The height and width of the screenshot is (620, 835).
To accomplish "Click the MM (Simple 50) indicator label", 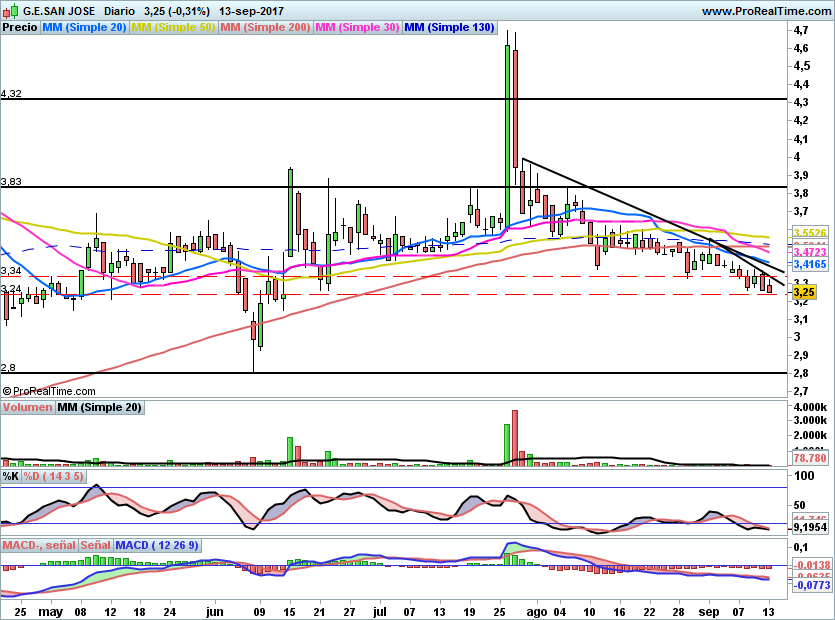I will [173, 28].
